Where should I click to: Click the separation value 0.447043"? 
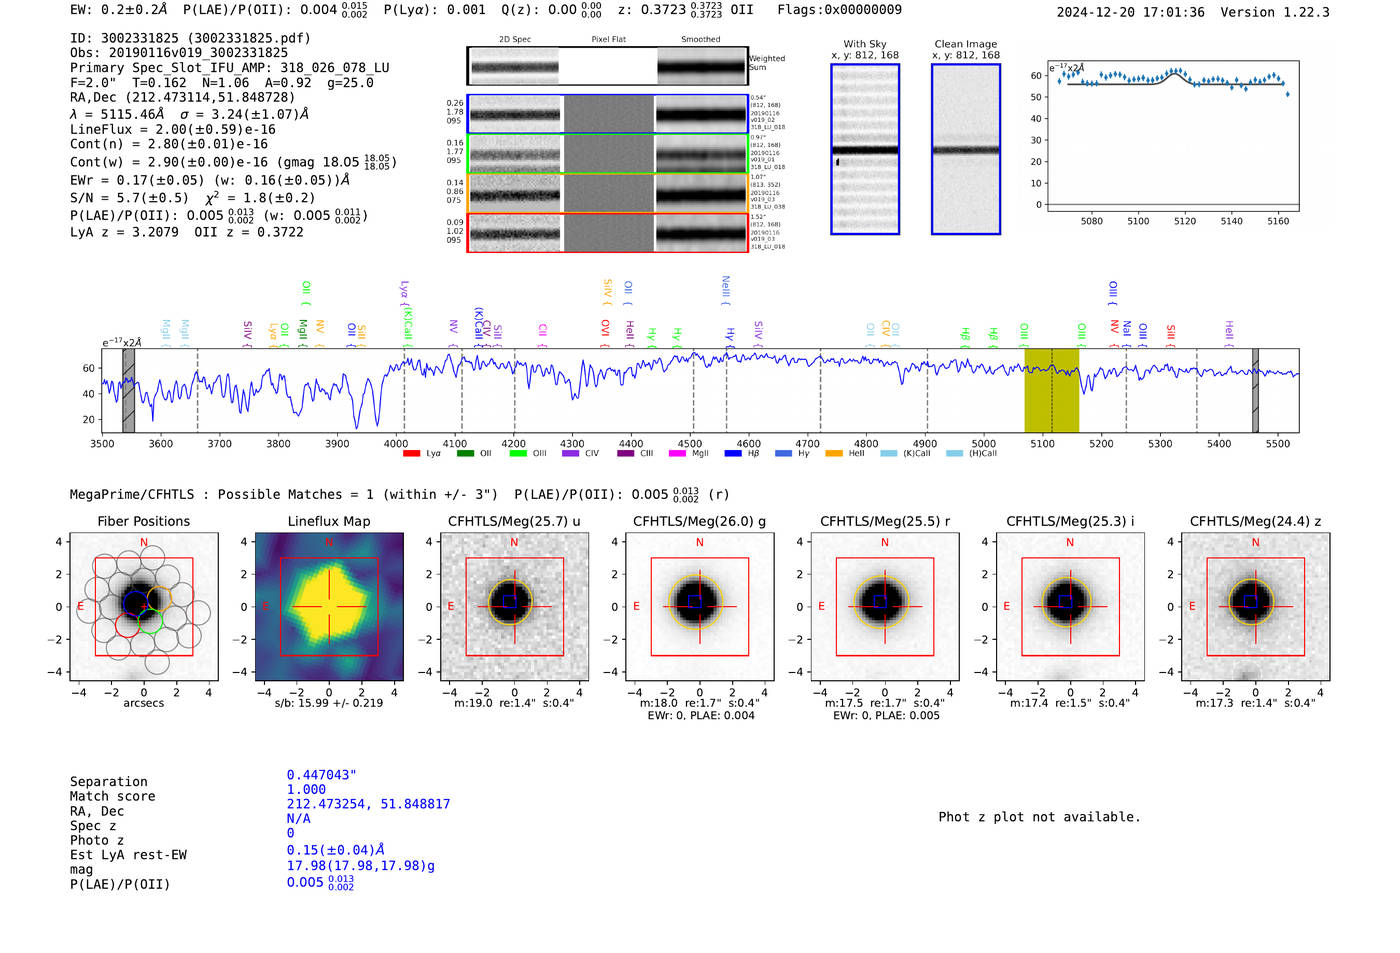coord(322,775)
